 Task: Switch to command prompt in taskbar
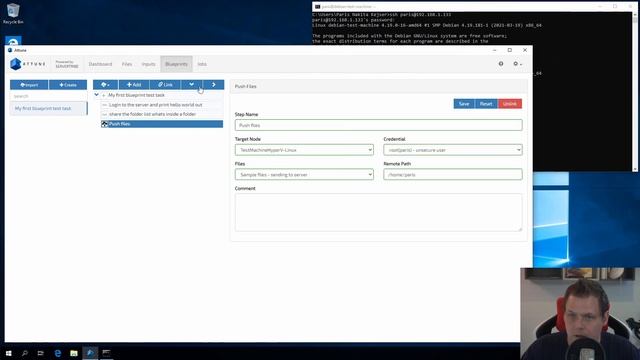pyautogui.click(x=107, y=353)
